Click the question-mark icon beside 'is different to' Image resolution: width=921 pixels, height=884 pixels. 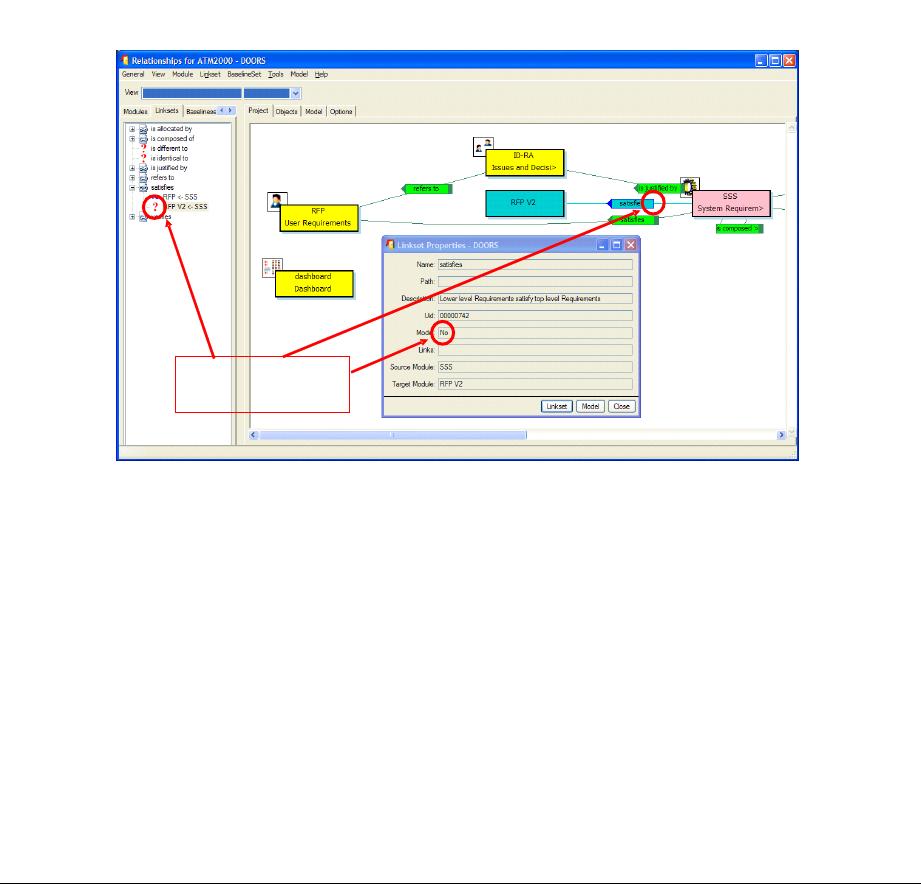(x=143, y=149)
